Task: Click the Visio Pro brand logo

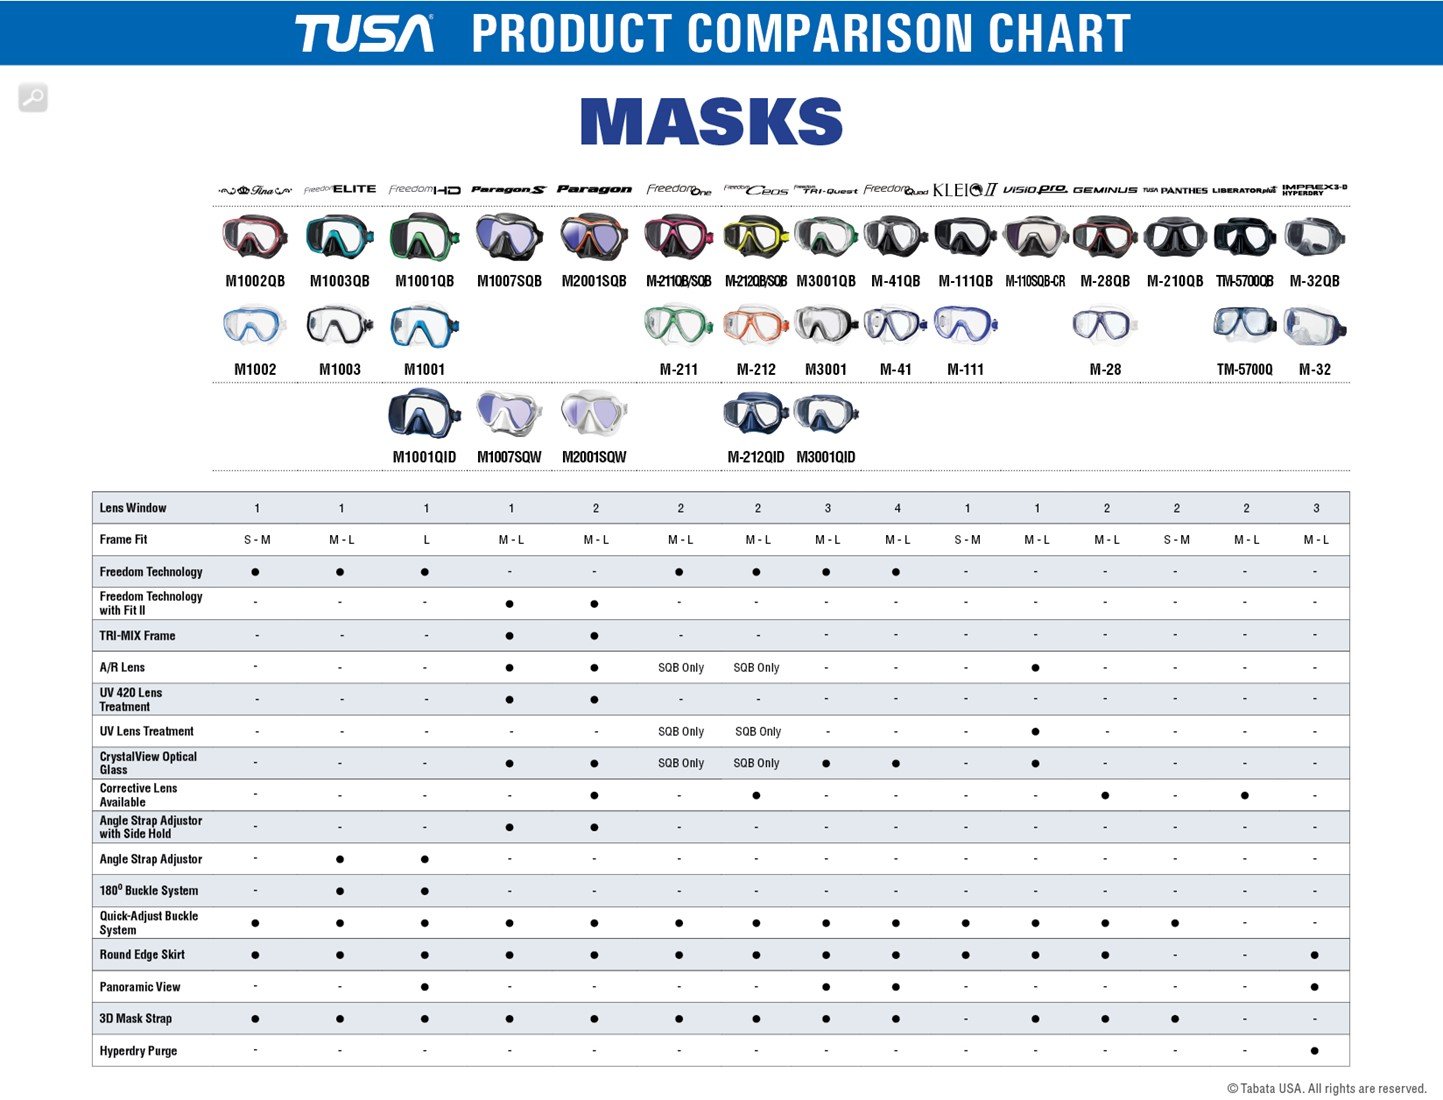Action: [x=1035, y=189]
